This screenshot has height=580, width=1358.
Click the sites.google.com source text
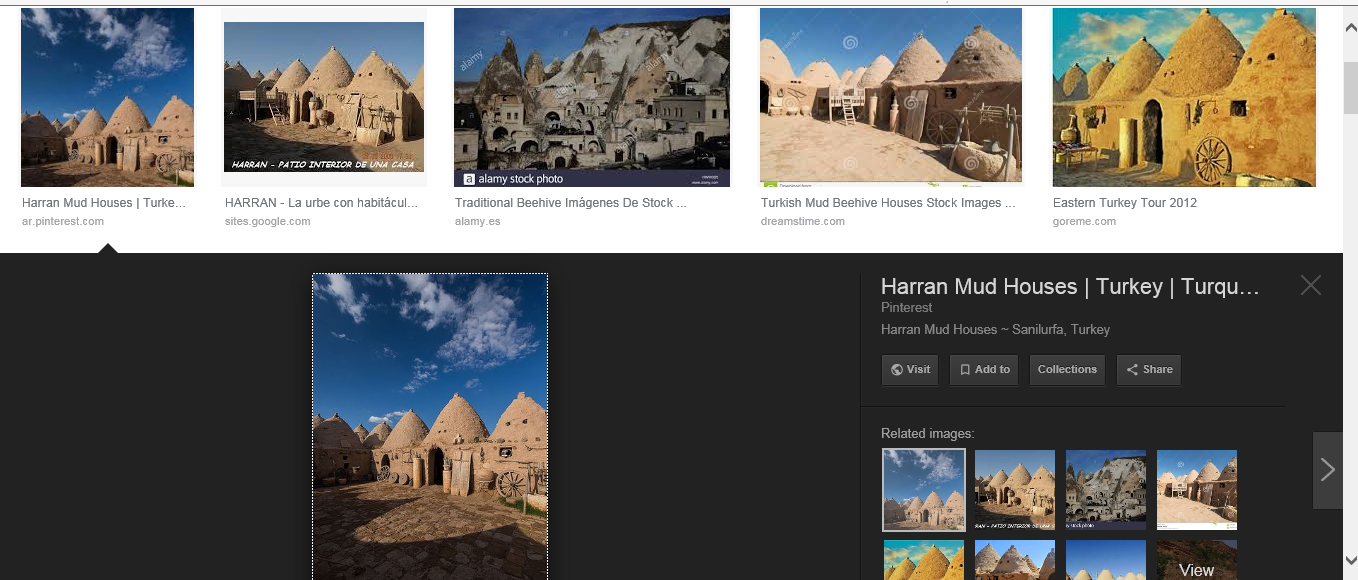pyautogui.click(x=267, y=221)
